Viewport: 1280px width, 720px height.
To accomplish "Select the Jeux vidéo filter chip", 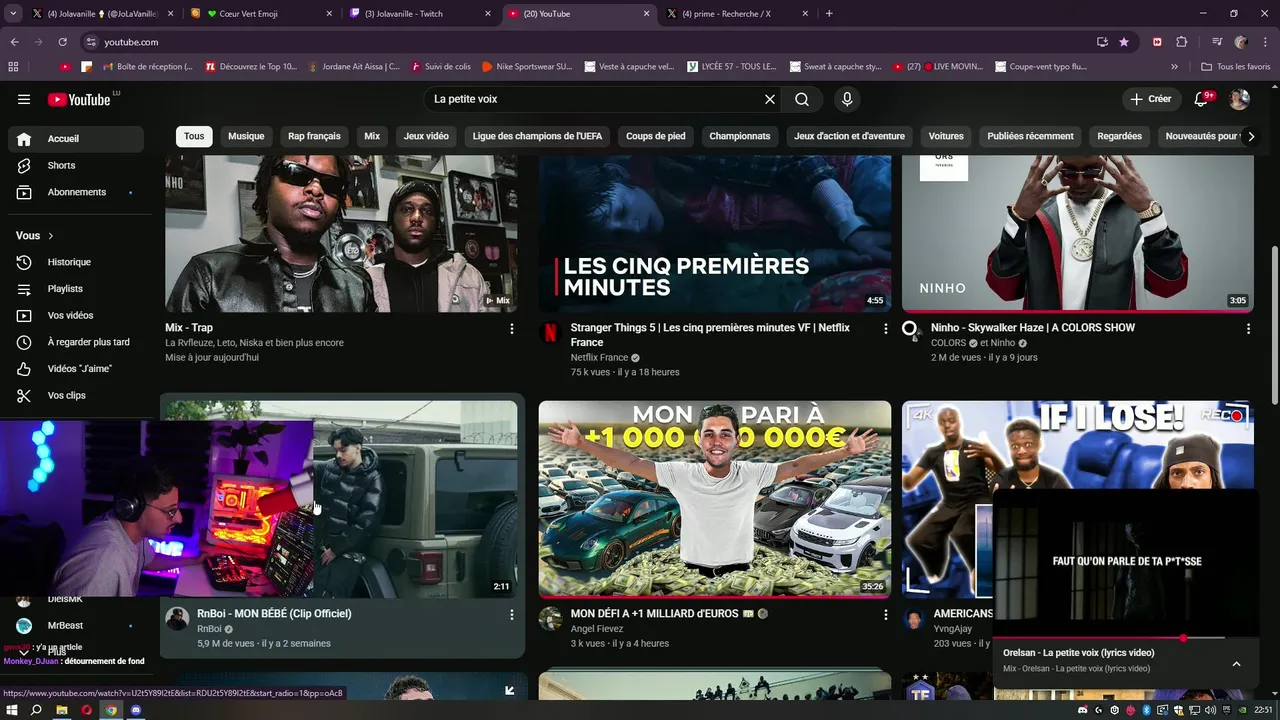I will tap(426, 136).
